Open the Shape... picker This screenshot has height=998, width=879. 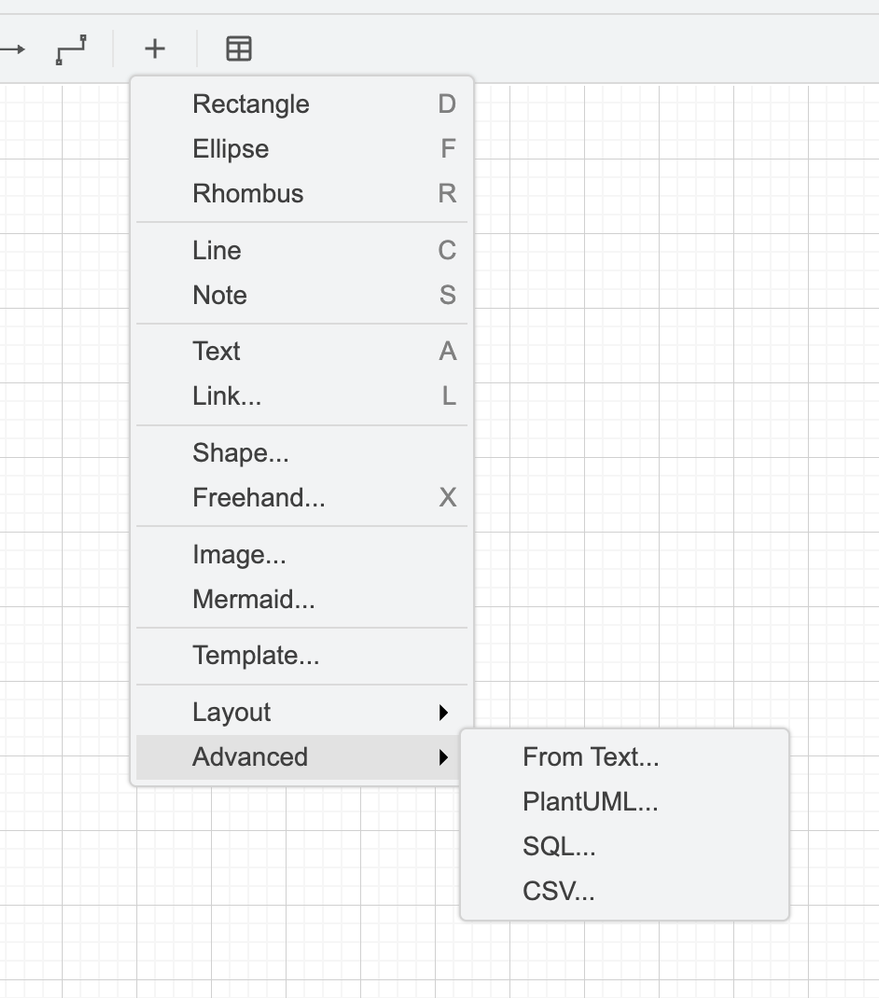click(241, 453)
